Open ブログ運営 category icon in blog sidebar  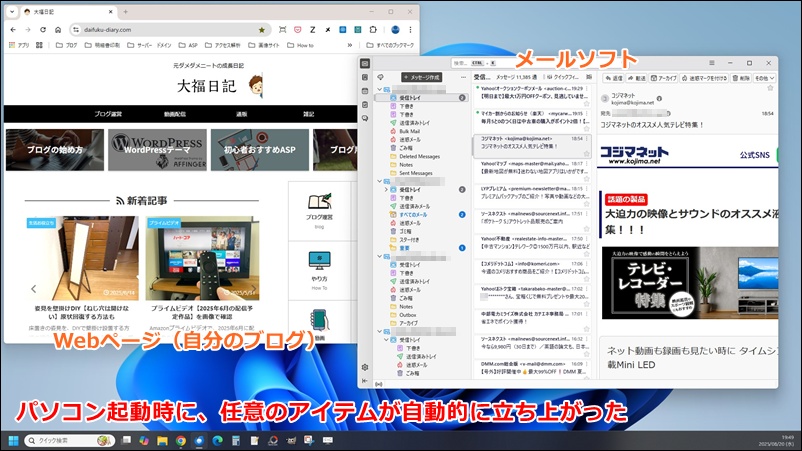point(319,202)
